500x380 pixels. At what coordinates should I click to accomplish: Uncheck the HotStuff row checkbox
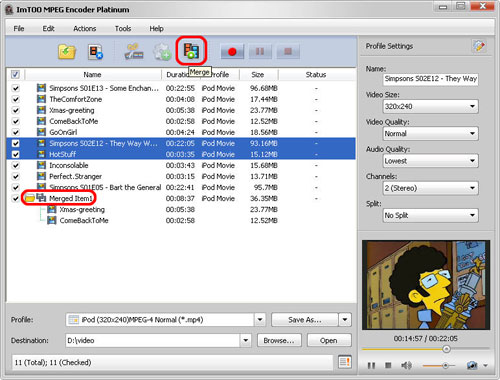point(15,154)
